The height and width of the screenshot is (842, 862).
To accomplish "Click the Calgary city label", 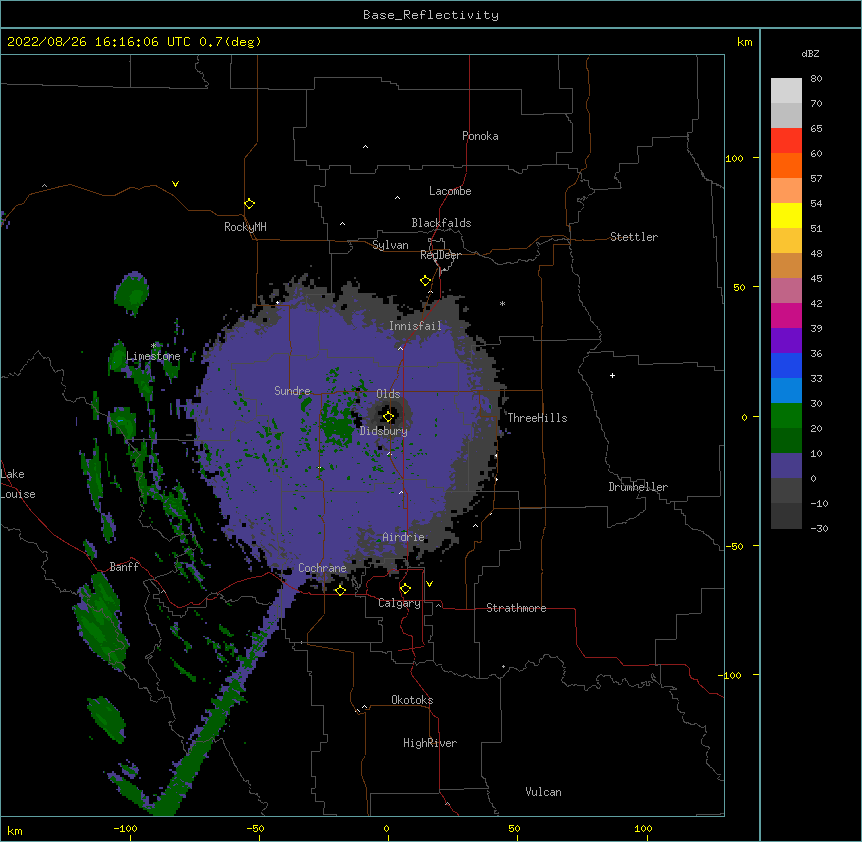I will (x=399, y=603).
